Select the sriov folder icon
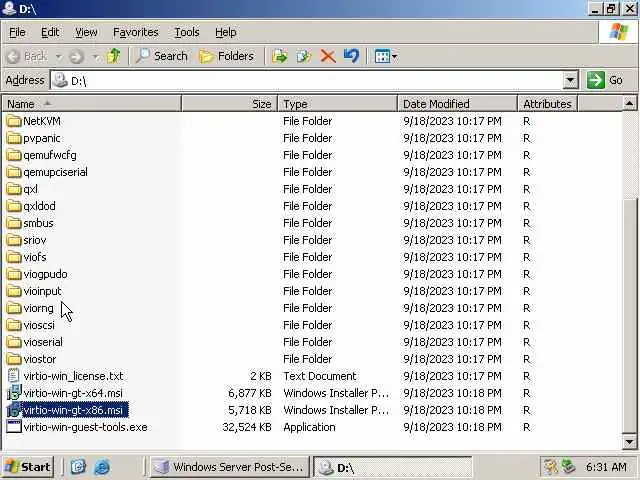This screenshot has height=480, width=640. tap(14, 240)
